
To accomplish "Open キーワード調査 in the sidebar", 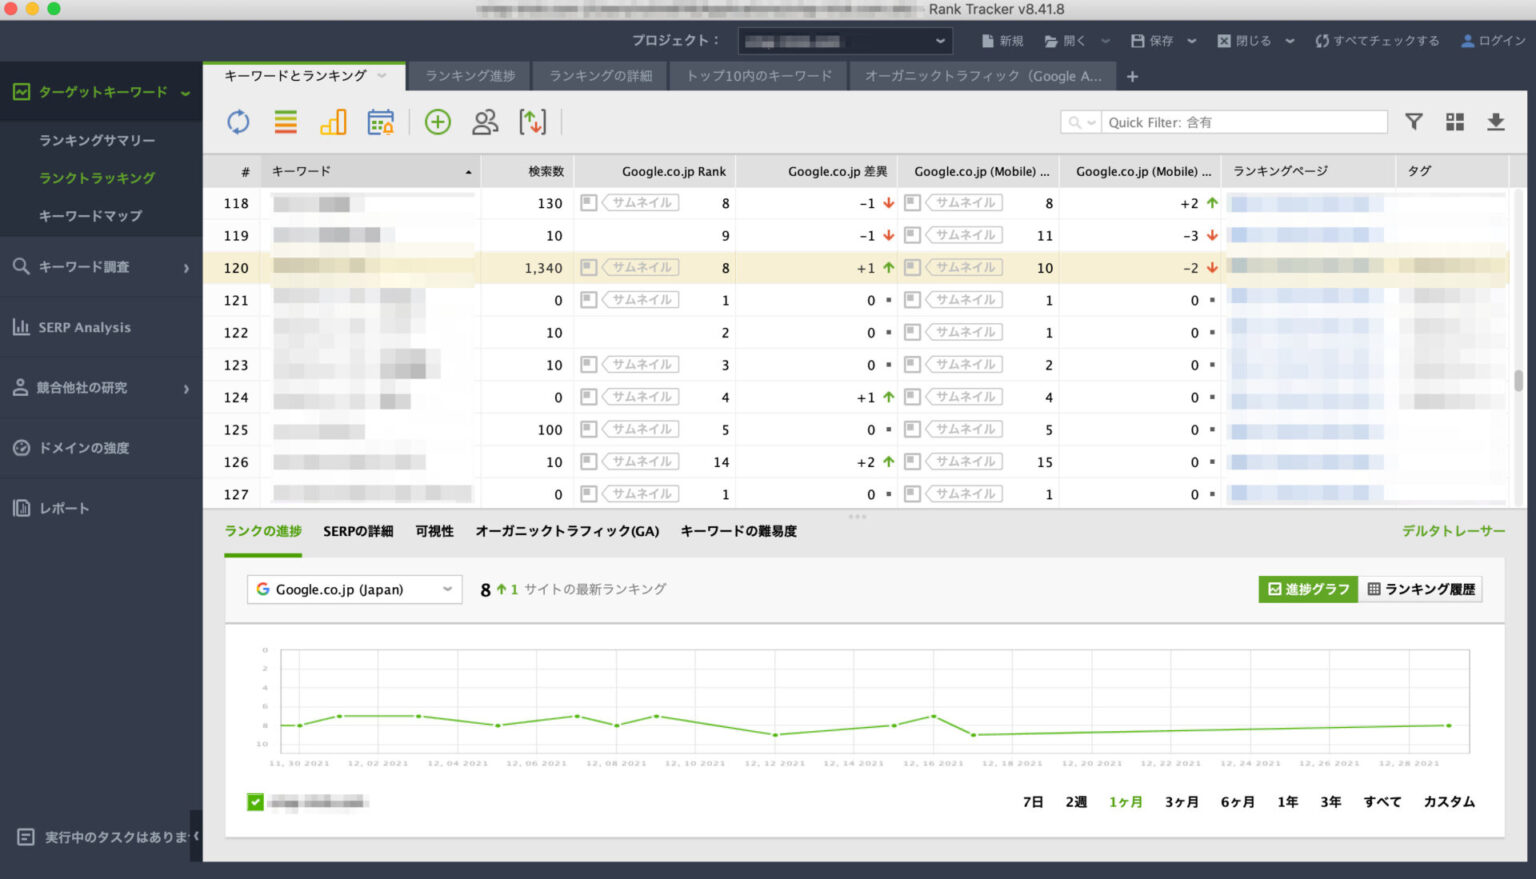I will (x=84, y=267).
